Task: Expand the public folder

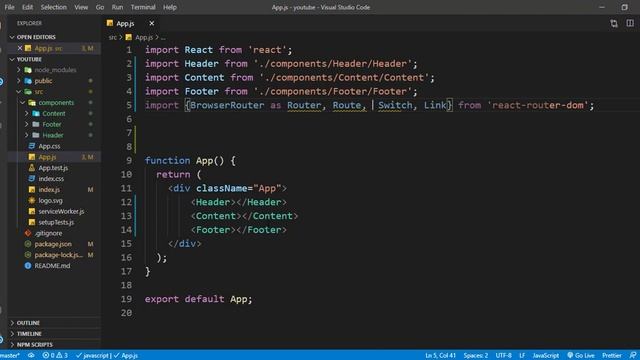Action: click(x=43, y=81)
